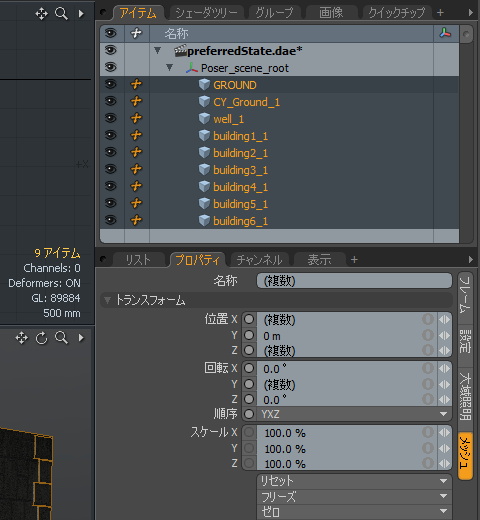
Task: Click the mesh cube icon of well_1
Action: tap(204, 118)
